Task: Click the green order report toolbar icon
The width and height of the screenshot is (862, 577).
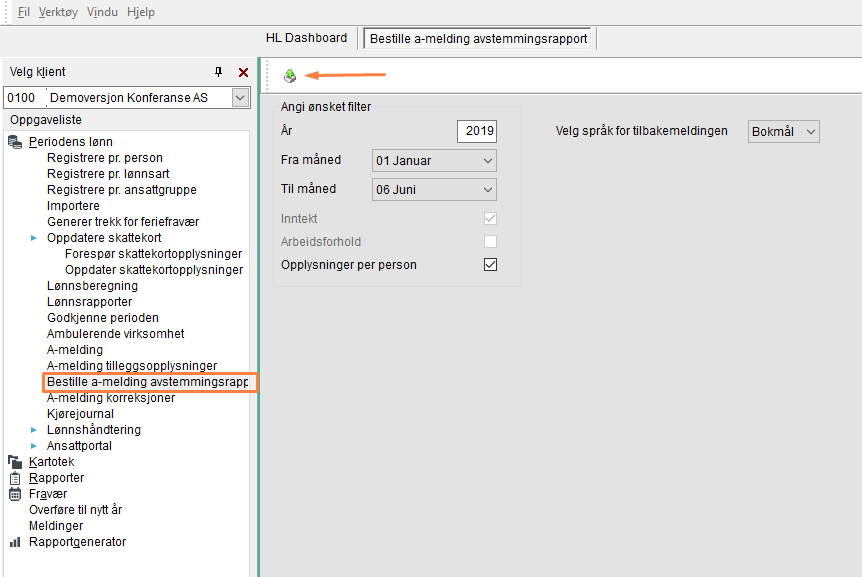Action: pyautogui.click(x=290, y=75)
